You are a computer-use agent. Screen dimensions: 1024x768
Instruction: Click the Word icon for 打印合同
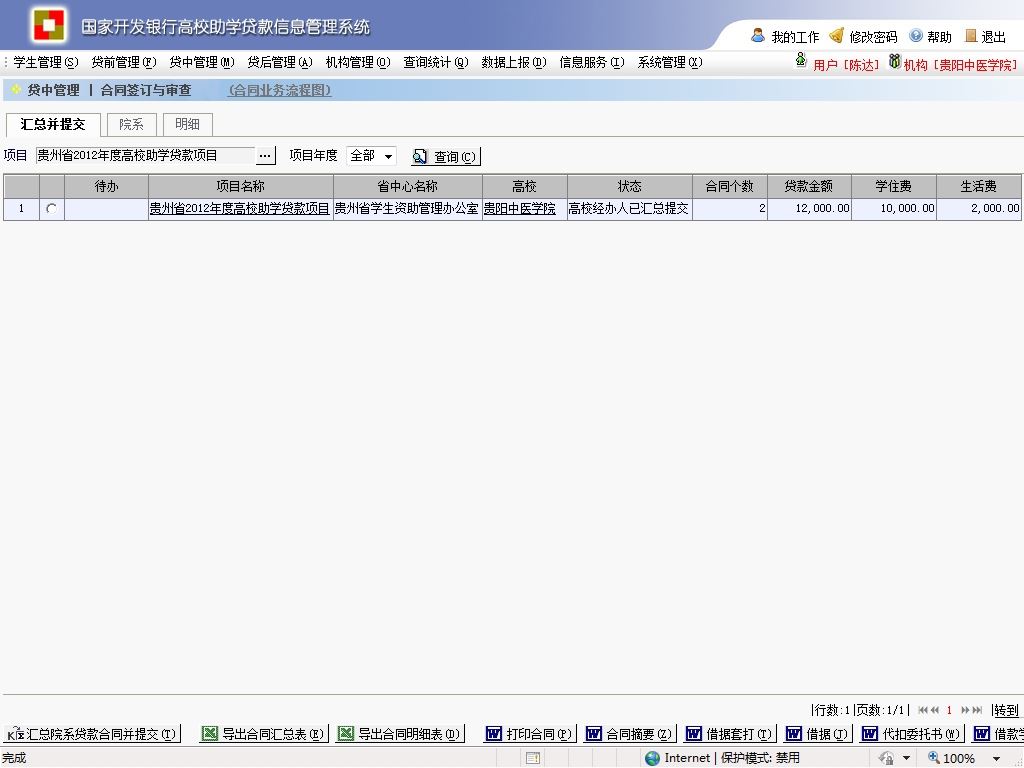coord(494,733)
